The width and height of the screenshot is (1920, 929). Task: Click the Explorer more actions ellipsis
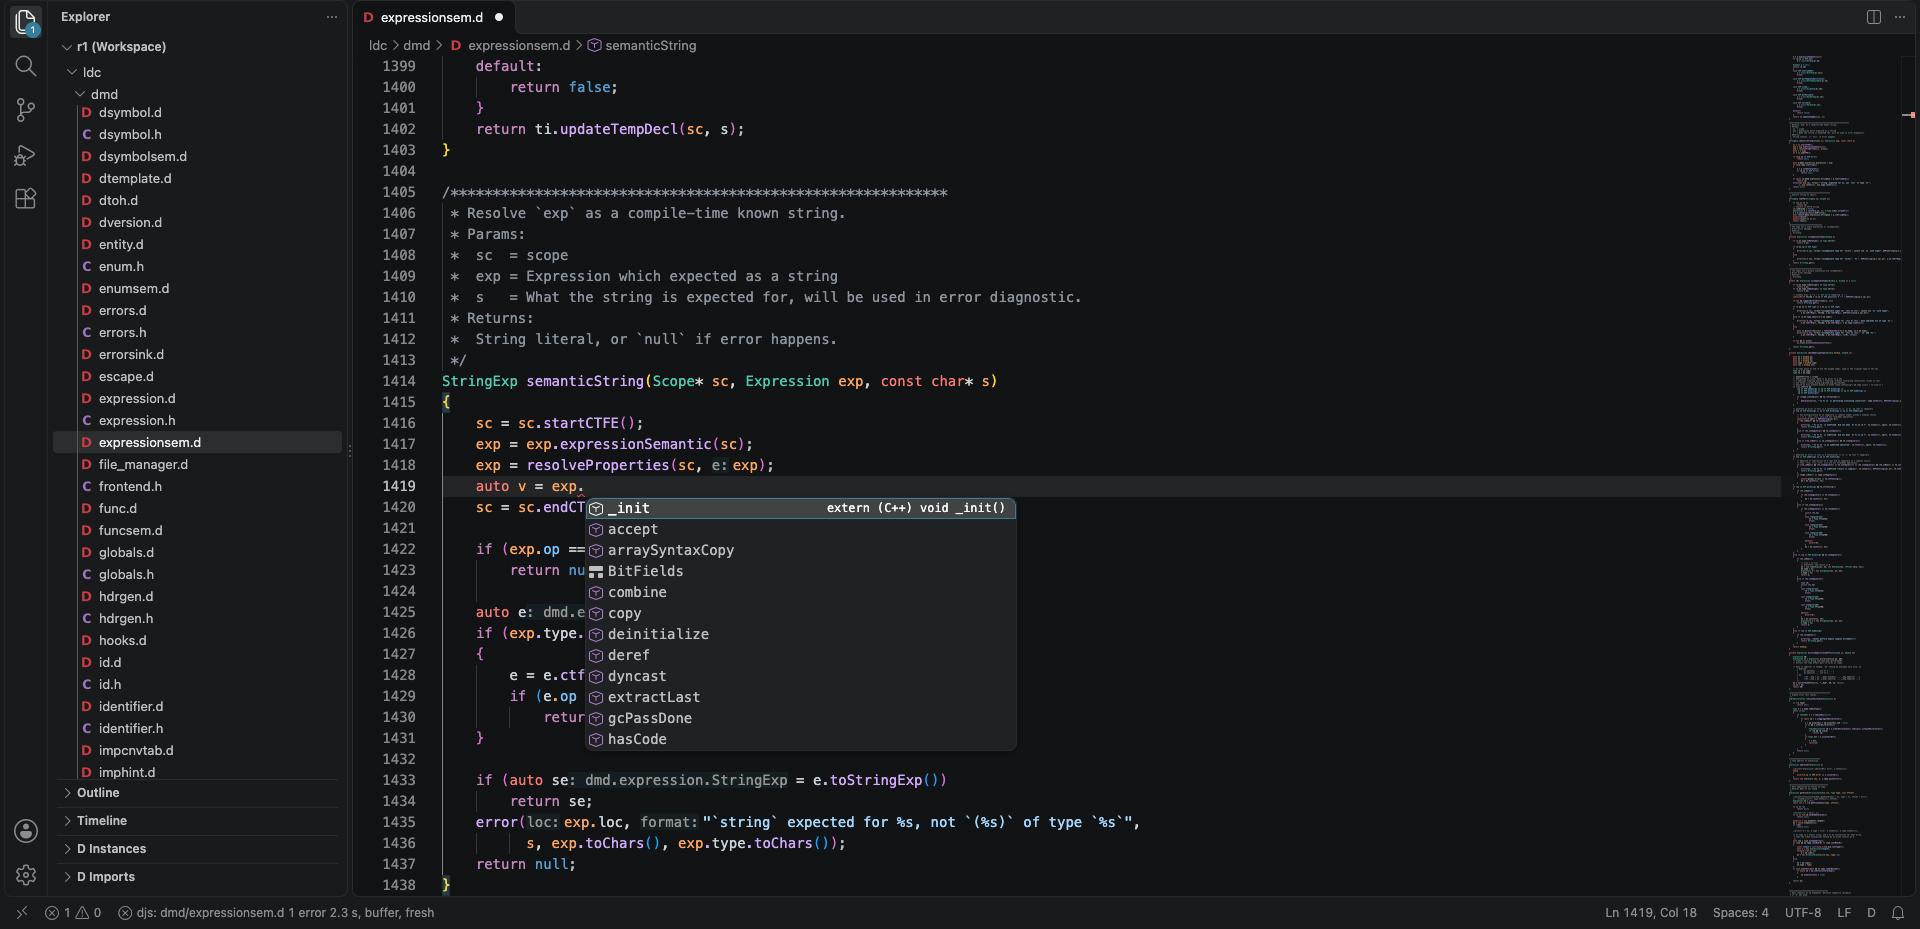click(x=332, y=17)
